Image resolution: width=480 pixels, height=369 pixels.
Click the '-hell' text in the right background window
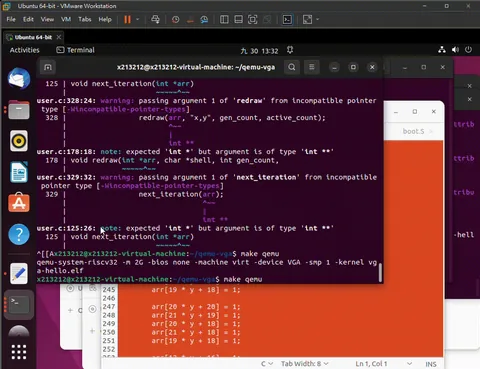(x=464, y=235)
